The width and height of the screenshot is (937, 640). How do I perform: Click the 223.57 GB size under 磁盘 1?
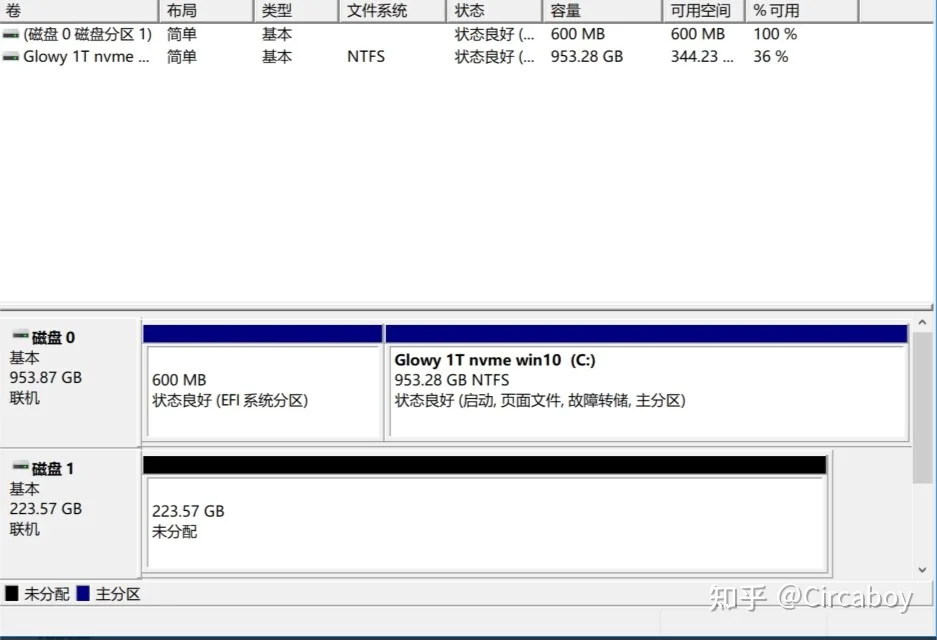[x=46, y=509]
